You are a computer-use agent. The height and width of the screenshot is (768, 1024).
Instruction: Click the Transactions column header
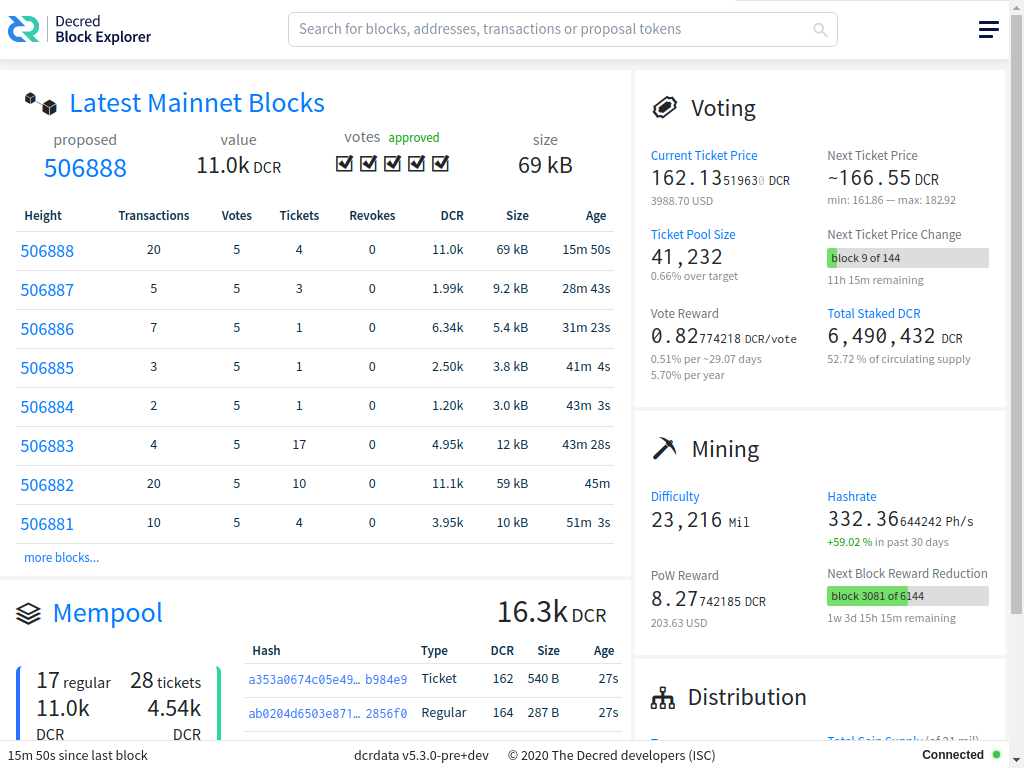pos(153,216)
